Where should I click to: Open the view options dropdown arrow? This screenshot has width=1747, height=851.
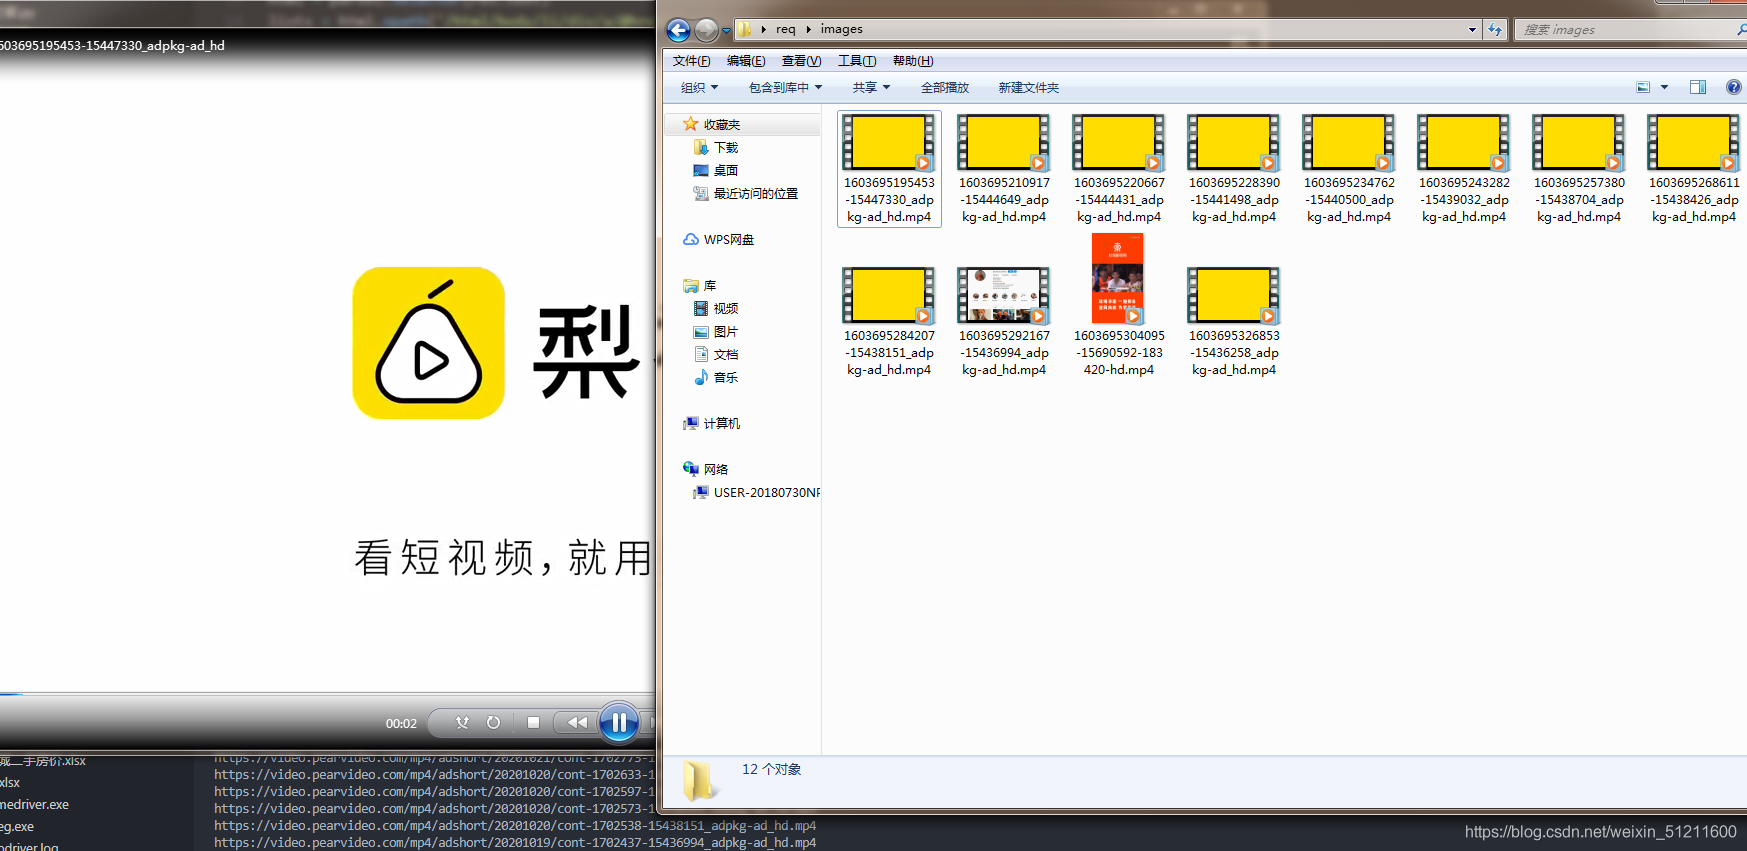(x=1664, y=87)
